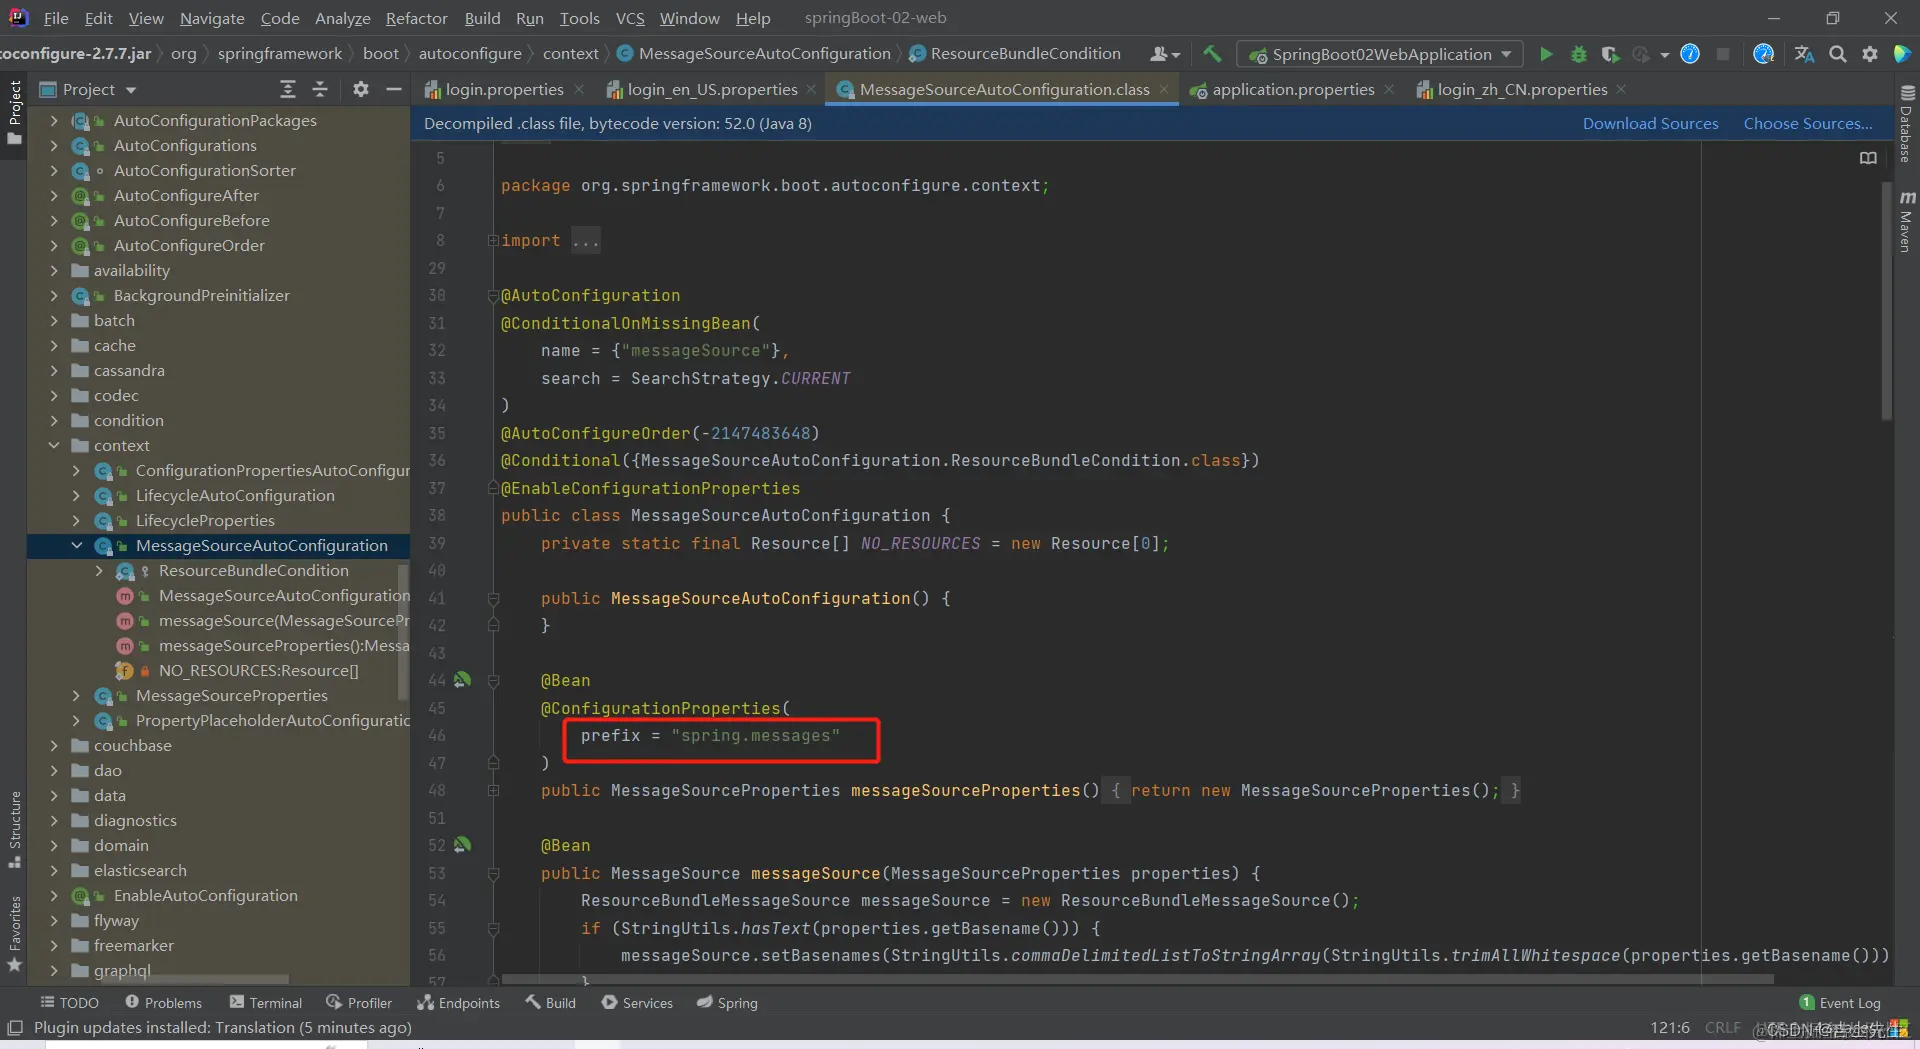Image resolution: width=1920 pixels, height=1049 pixels.
Task: Open the Database tool window
Action: coord(1907,124)
